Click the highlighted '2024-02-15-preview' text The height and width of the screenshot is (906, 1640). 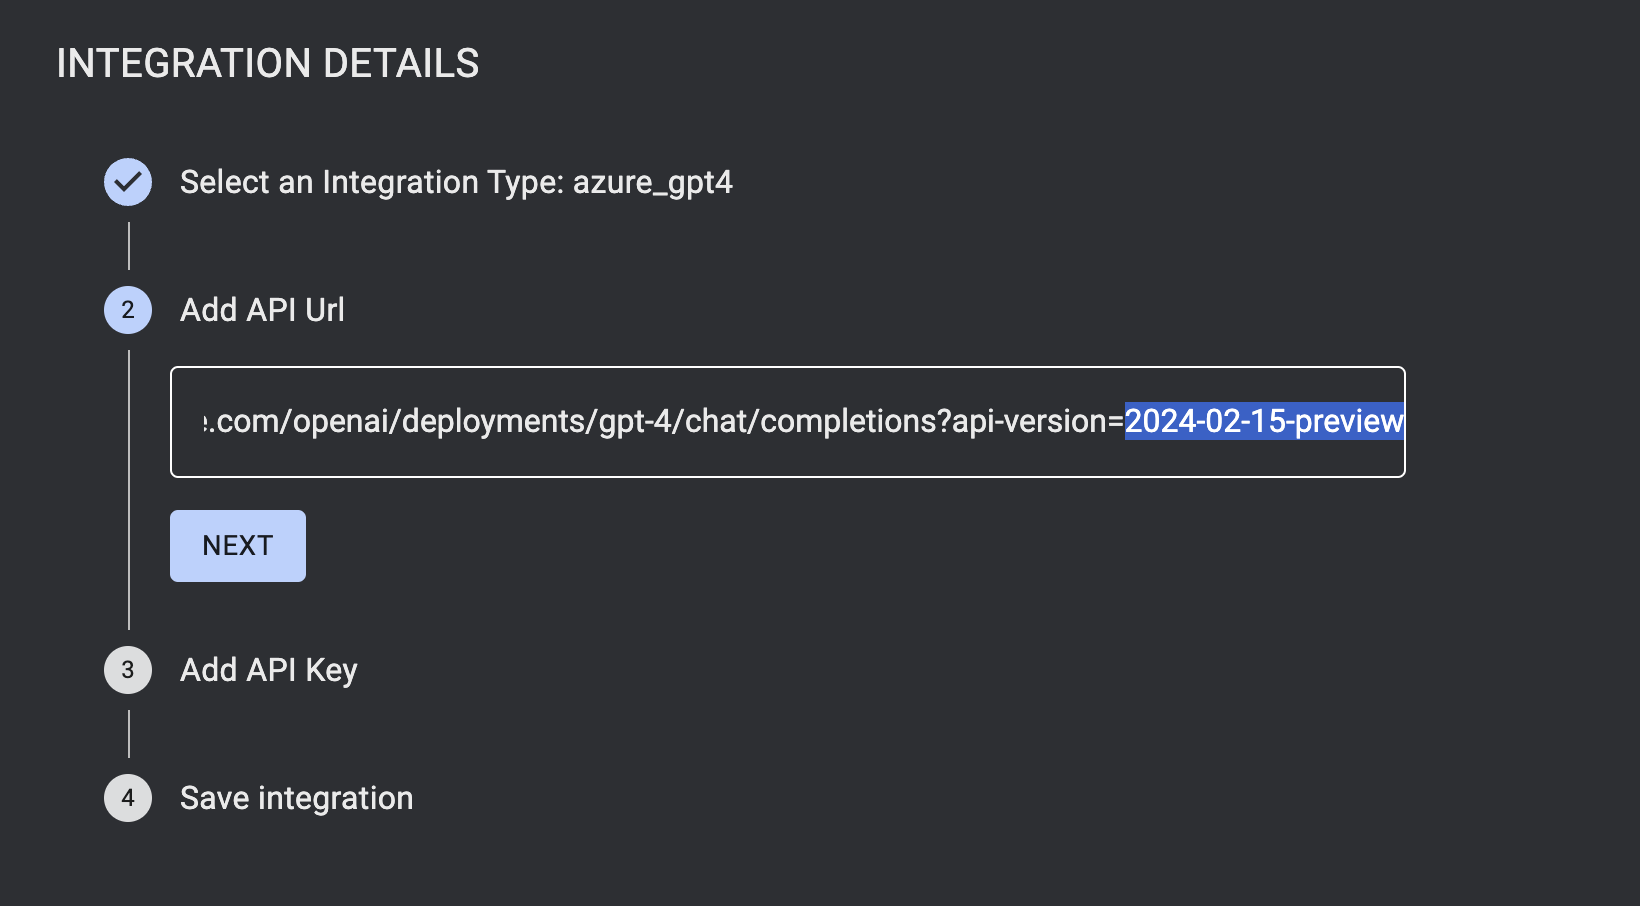coord(1264,421)
